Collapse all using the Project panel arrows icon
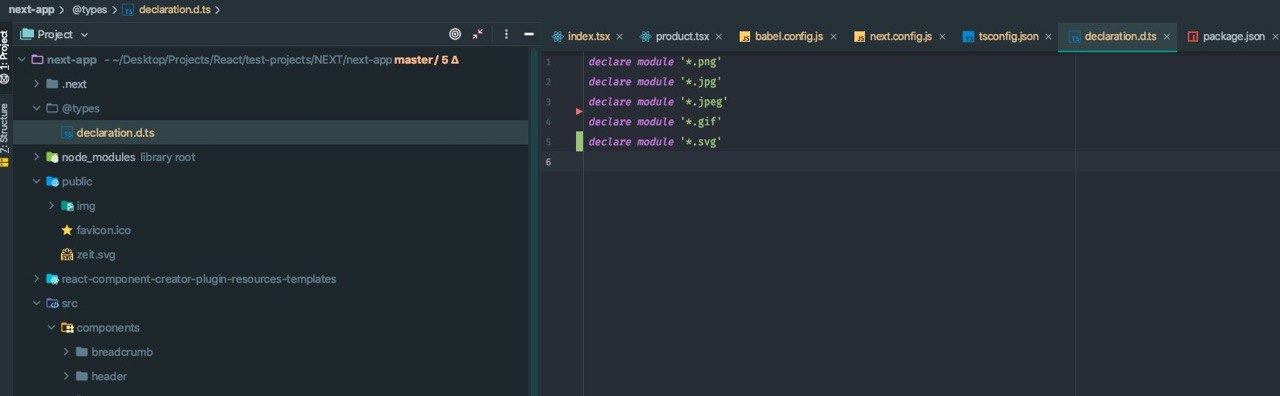This screenshot has width=1280, height=396. click(x=478, y=34)
